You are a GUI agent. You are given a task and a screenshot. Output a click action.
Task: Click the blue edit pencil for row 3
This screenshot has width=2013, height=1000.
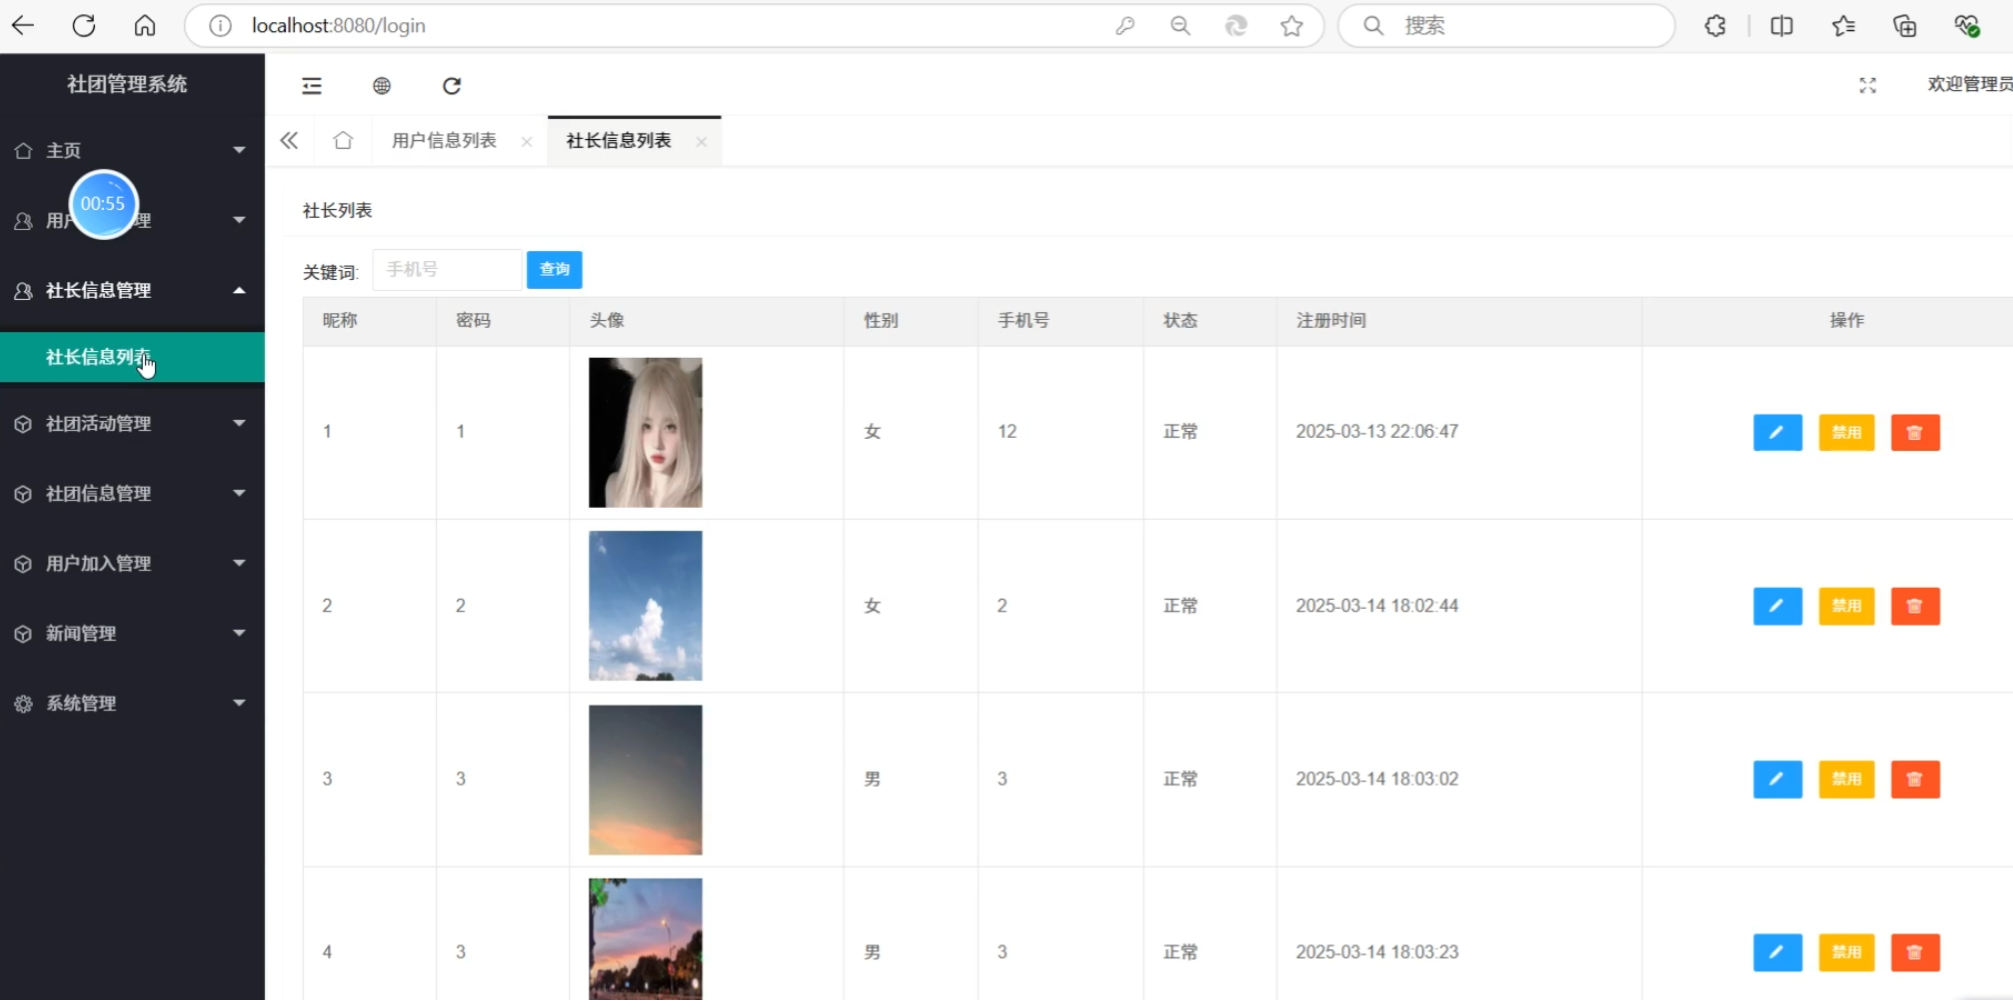click(x=1776, y=779)
